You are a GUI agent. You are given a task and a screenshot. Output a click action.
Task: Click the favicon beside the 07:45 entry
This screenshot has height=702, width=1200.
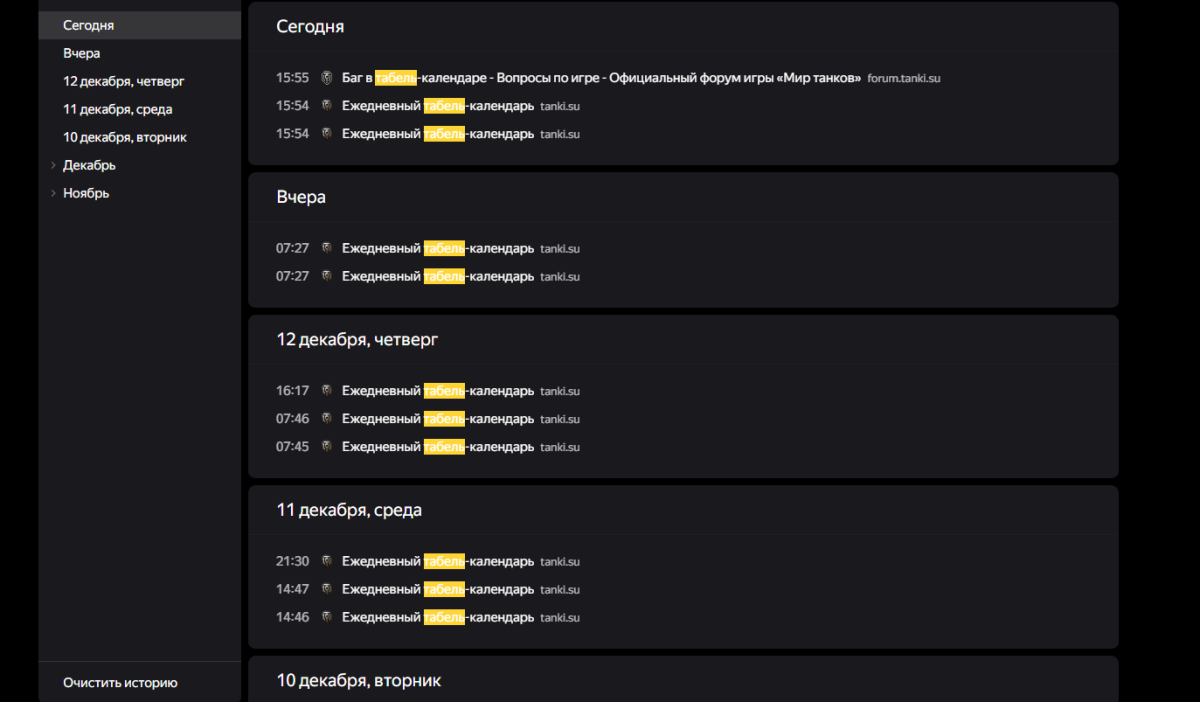326,447
